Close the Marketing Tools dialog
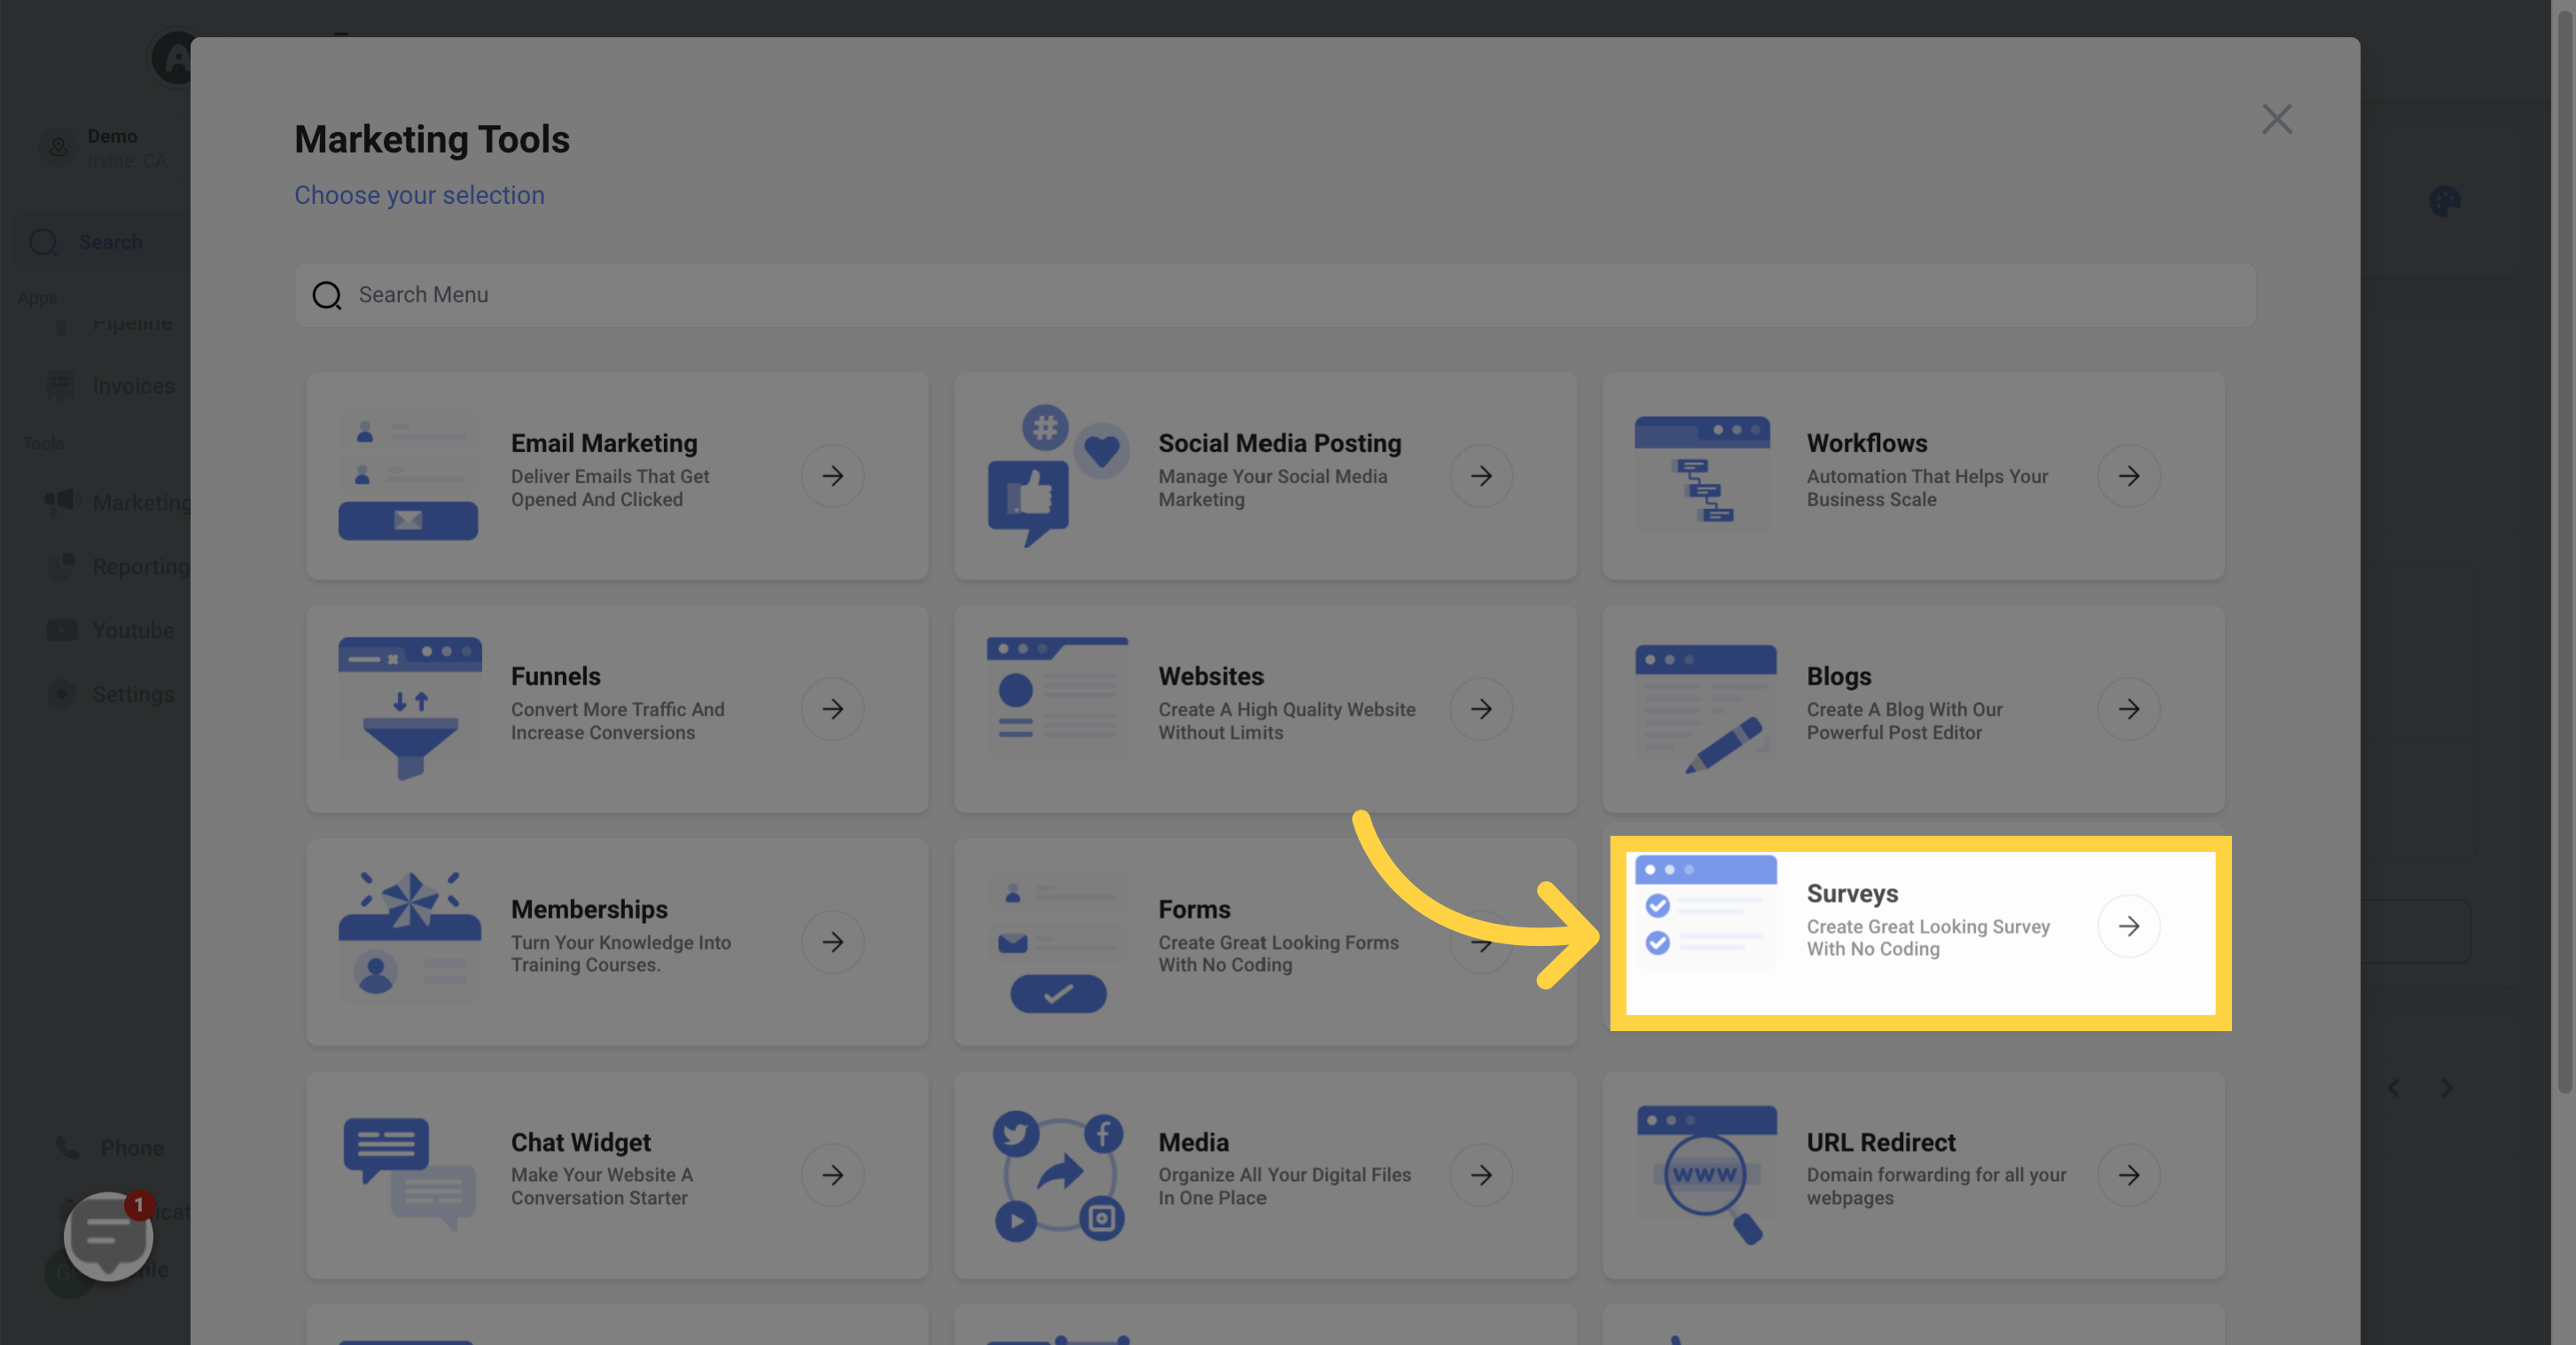The height and width of the screenshot is (1345, 2576). coord(2277,119)
